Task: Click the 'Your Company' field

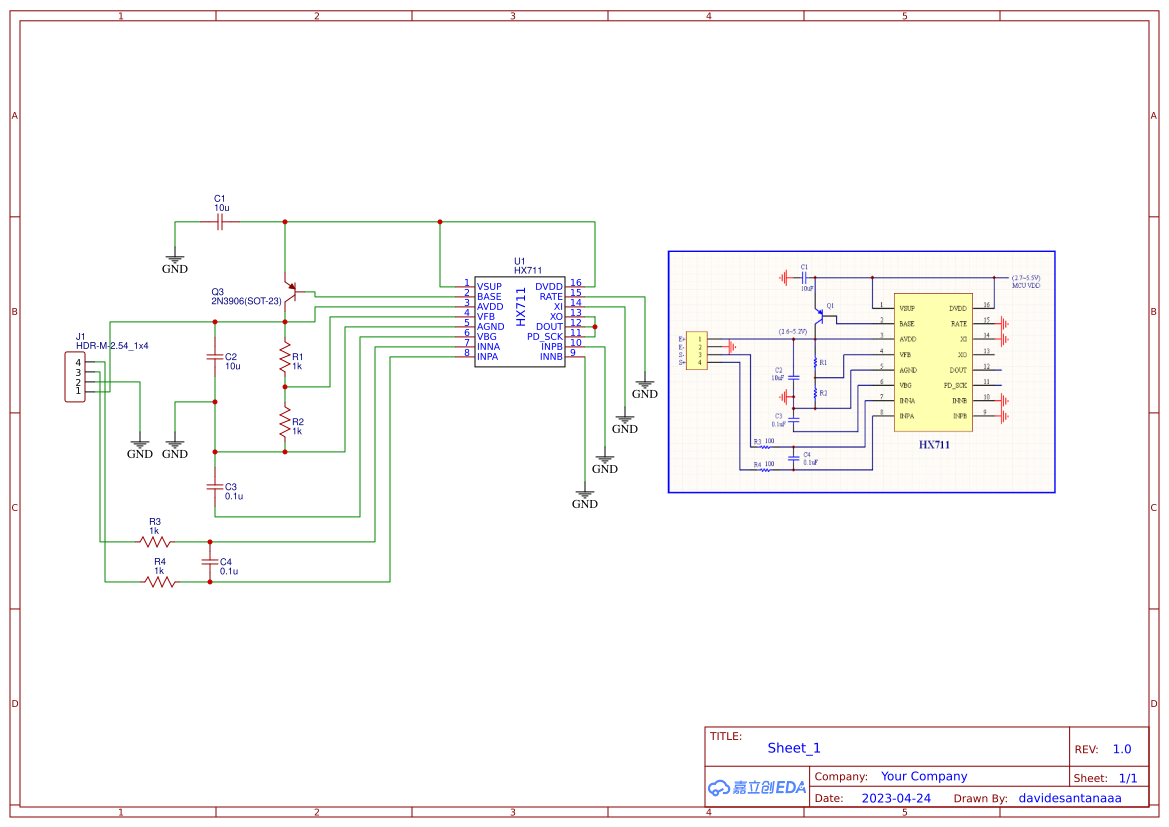Action: click(924, 776)
